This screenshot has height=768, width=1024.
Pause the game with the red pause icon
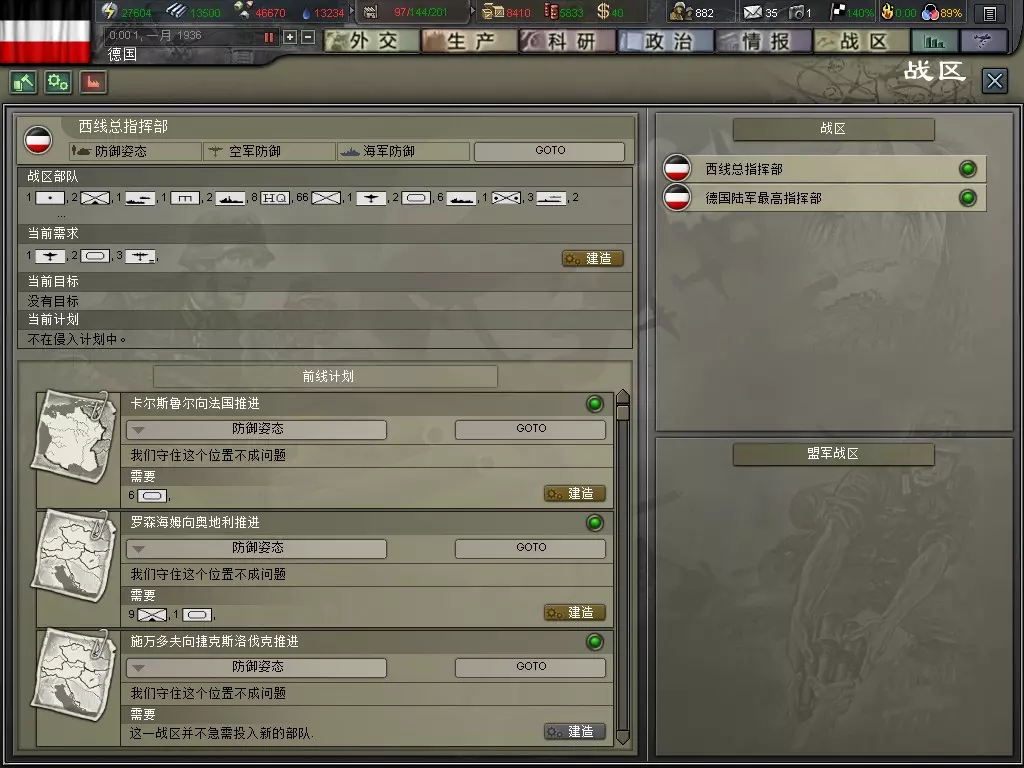point(268,37)
